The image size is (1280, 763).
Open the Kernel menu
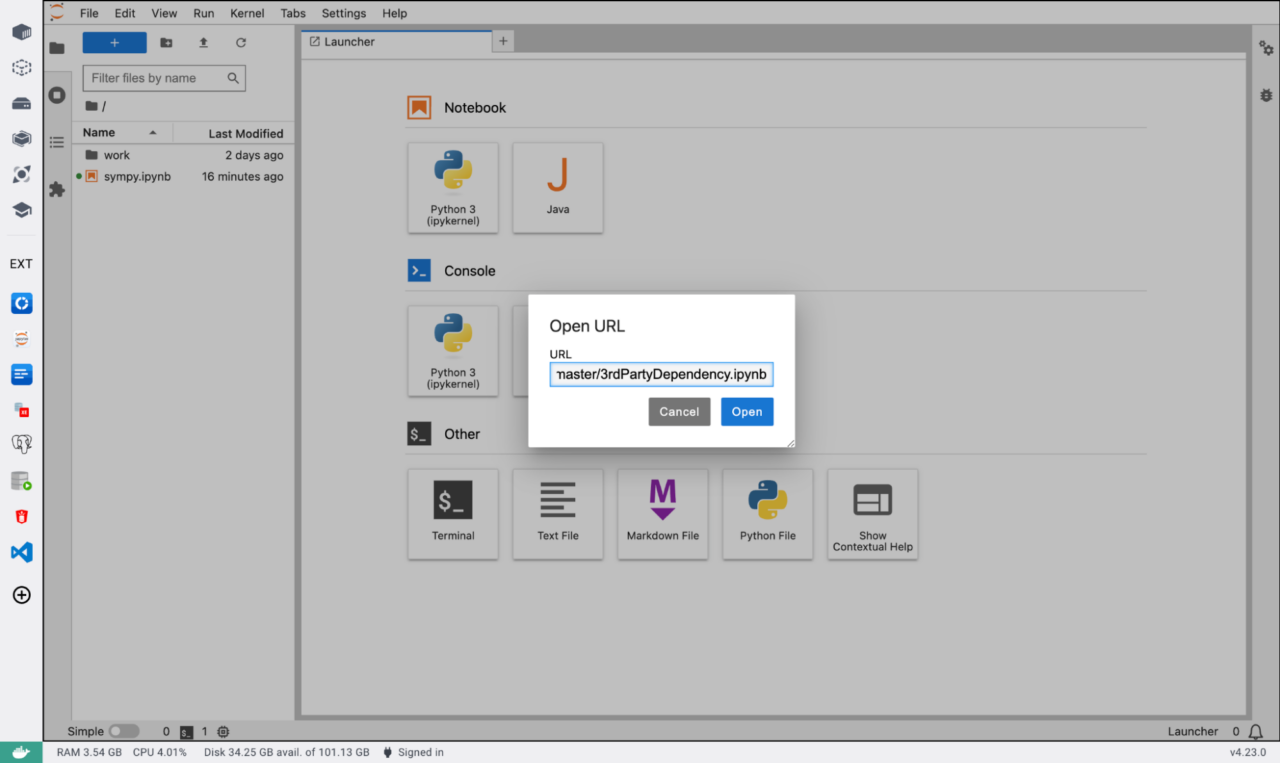pos(247,13)
